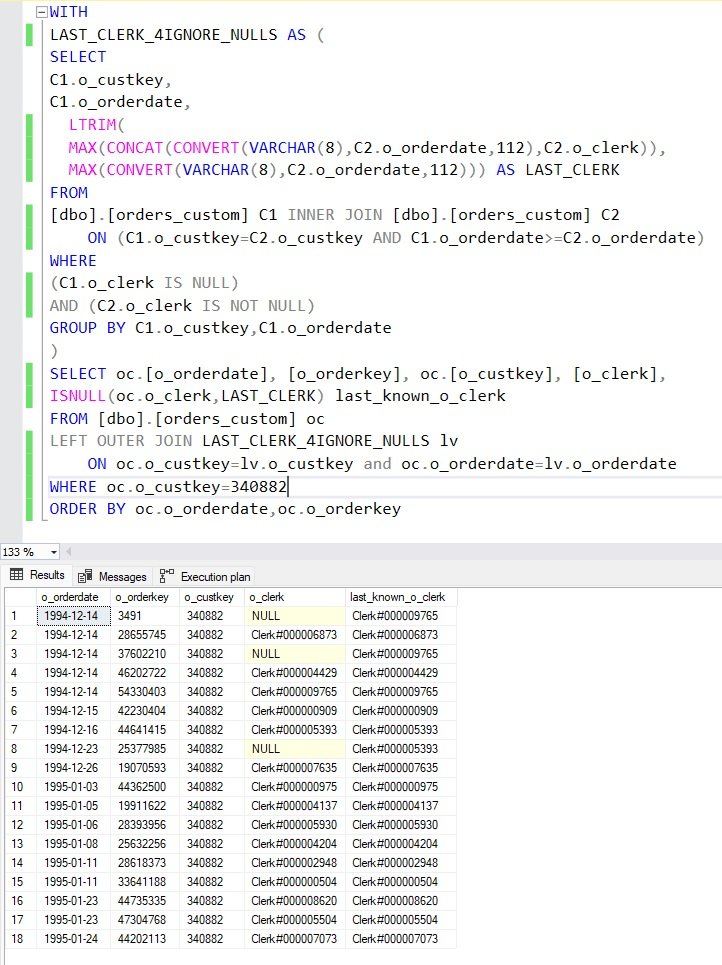Click the Execution plan tab icon

click(x=167, y=576)
